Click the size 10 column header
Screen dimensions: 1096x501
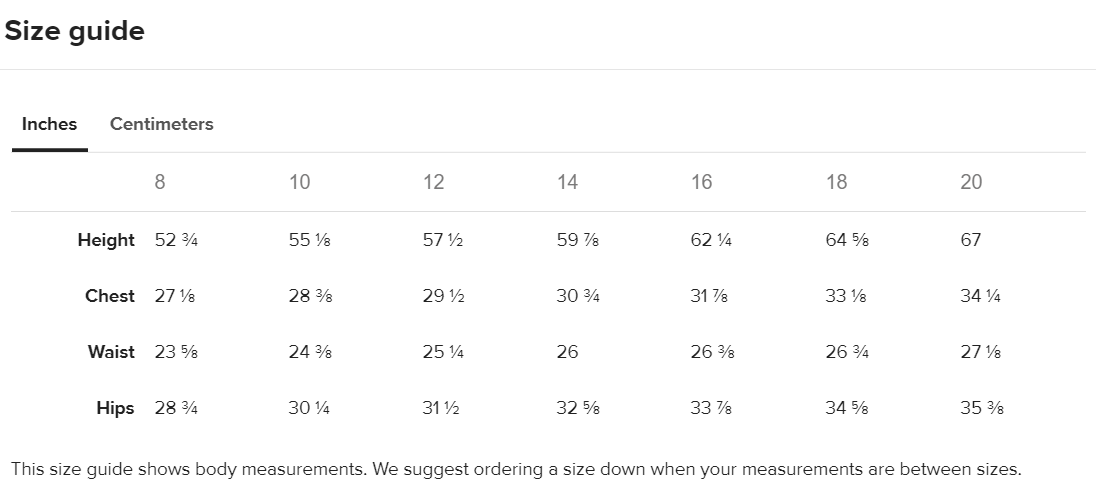(x=299, y=182)
